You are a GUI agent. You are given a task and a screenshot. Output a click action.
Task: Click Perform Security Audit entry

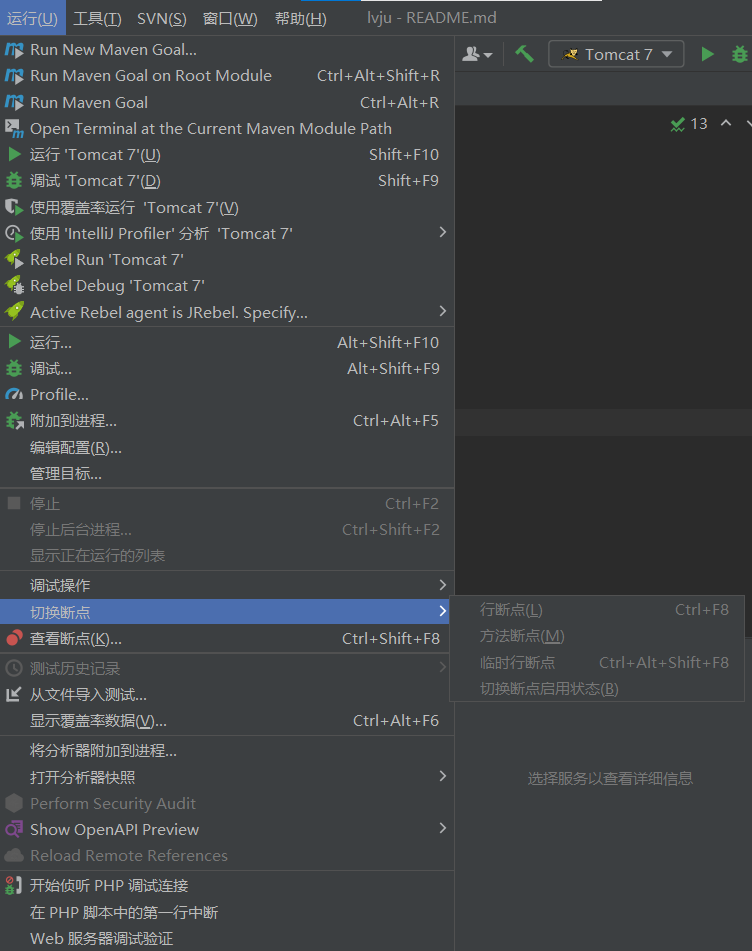click(x=227, y=803)
